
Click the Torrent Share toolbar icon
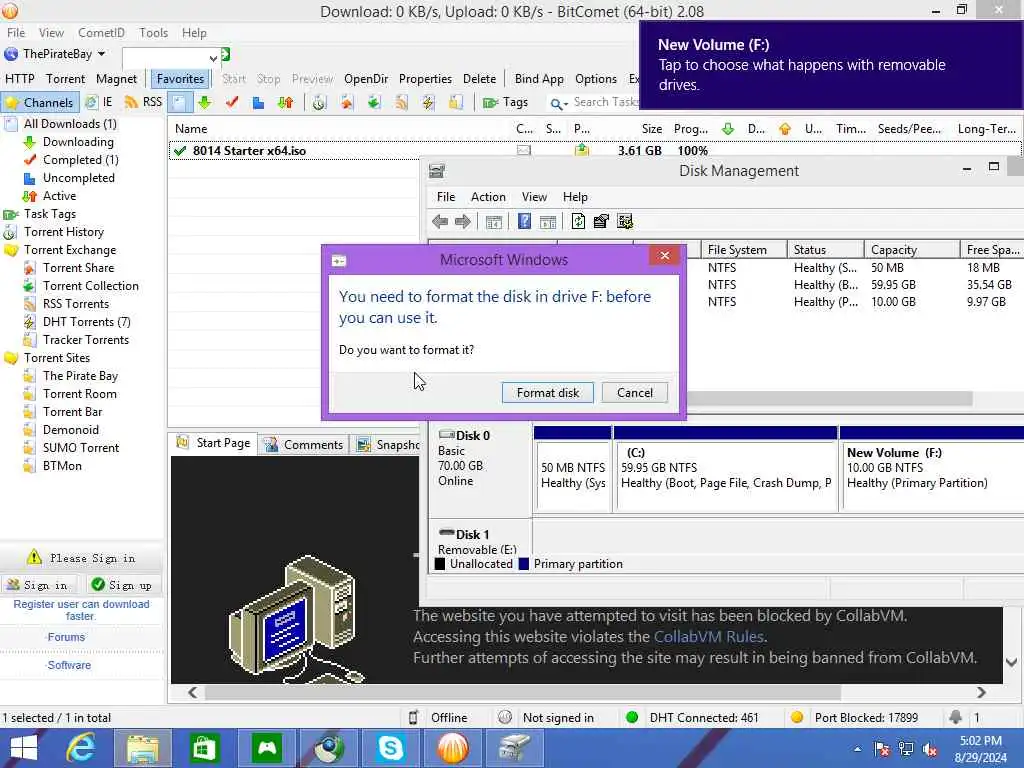tap(346, 103)
